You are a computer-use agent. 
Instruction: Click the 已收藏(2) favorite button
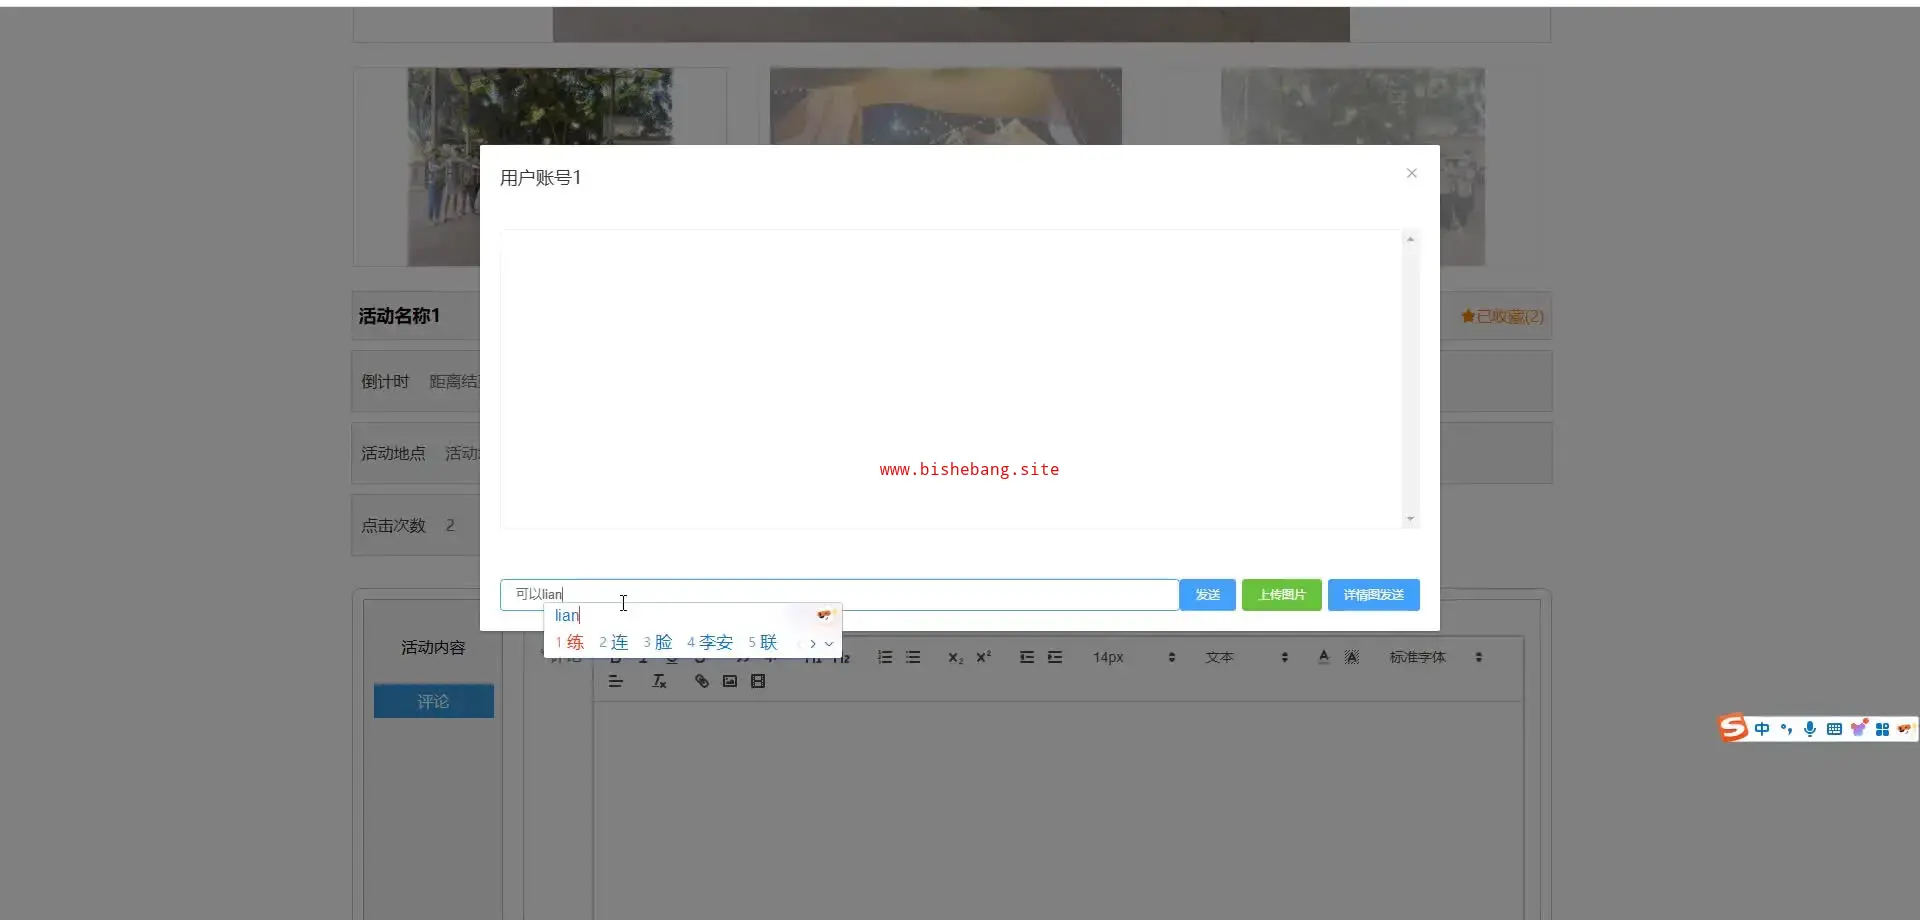click(1502, 317)
